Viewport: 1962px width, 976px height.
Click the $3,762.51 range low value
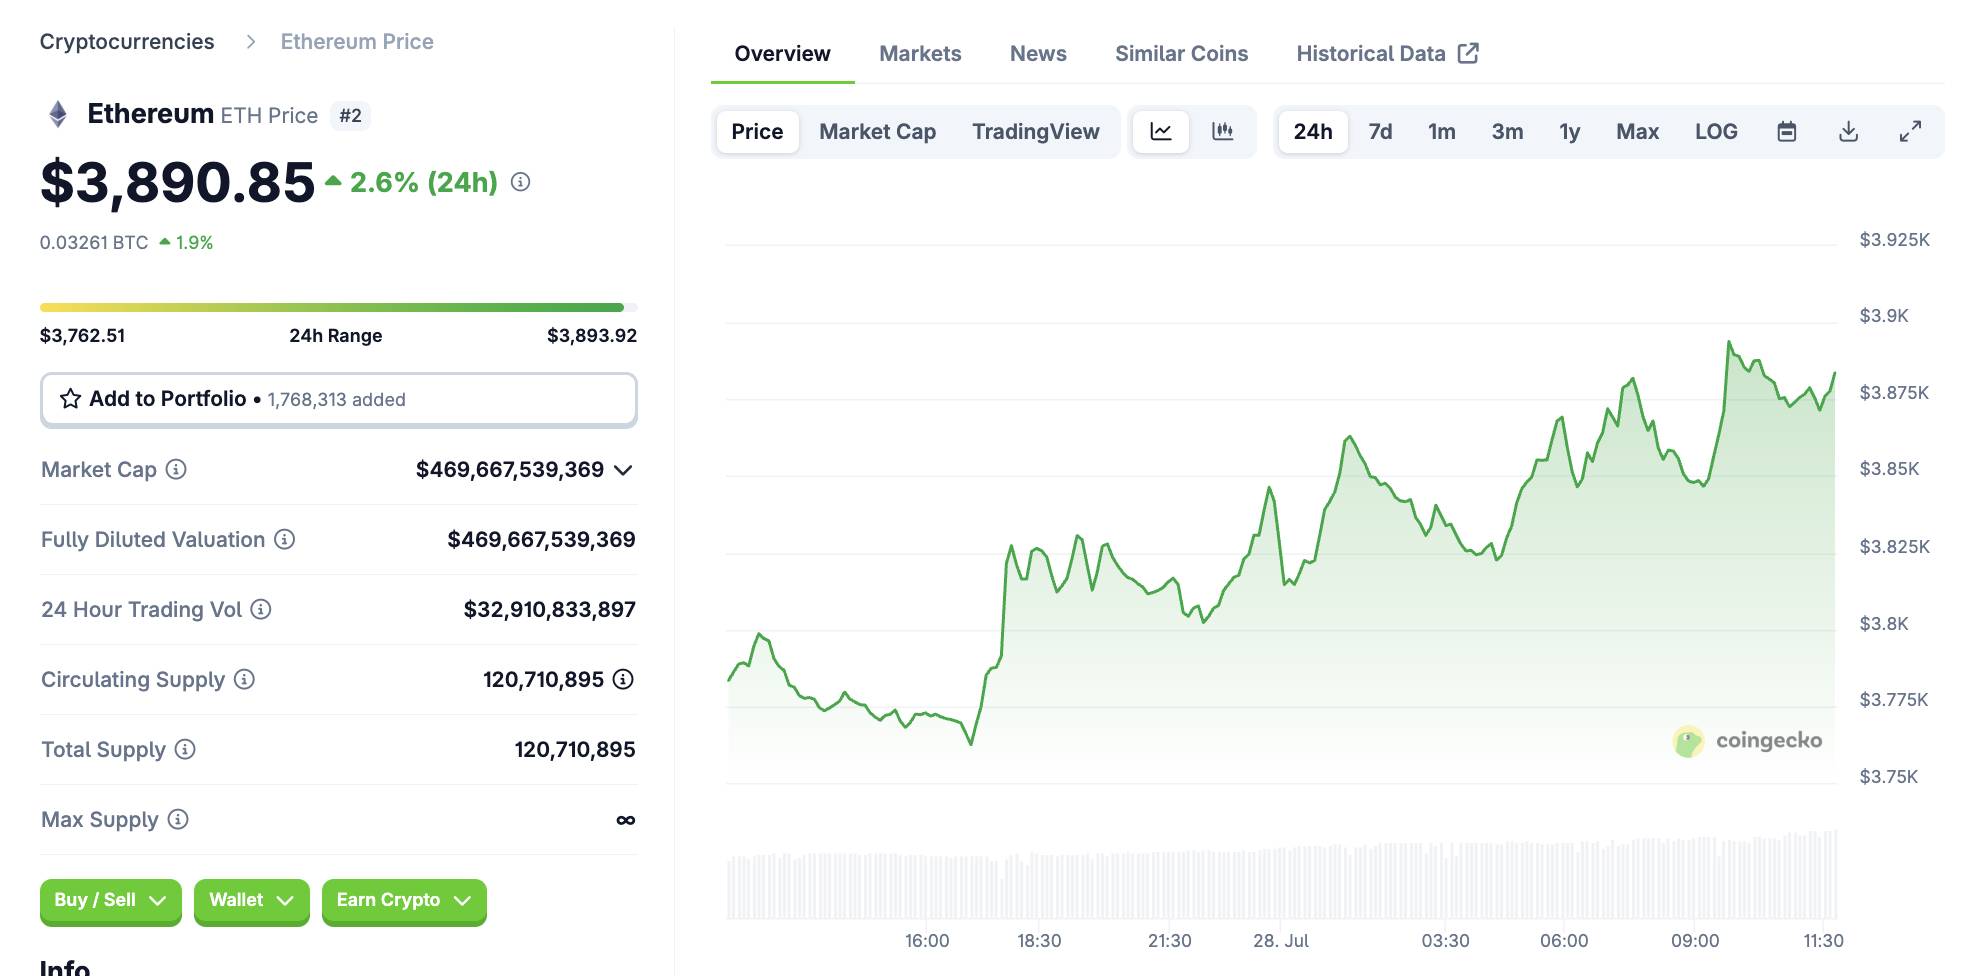[x=82, y=335]
